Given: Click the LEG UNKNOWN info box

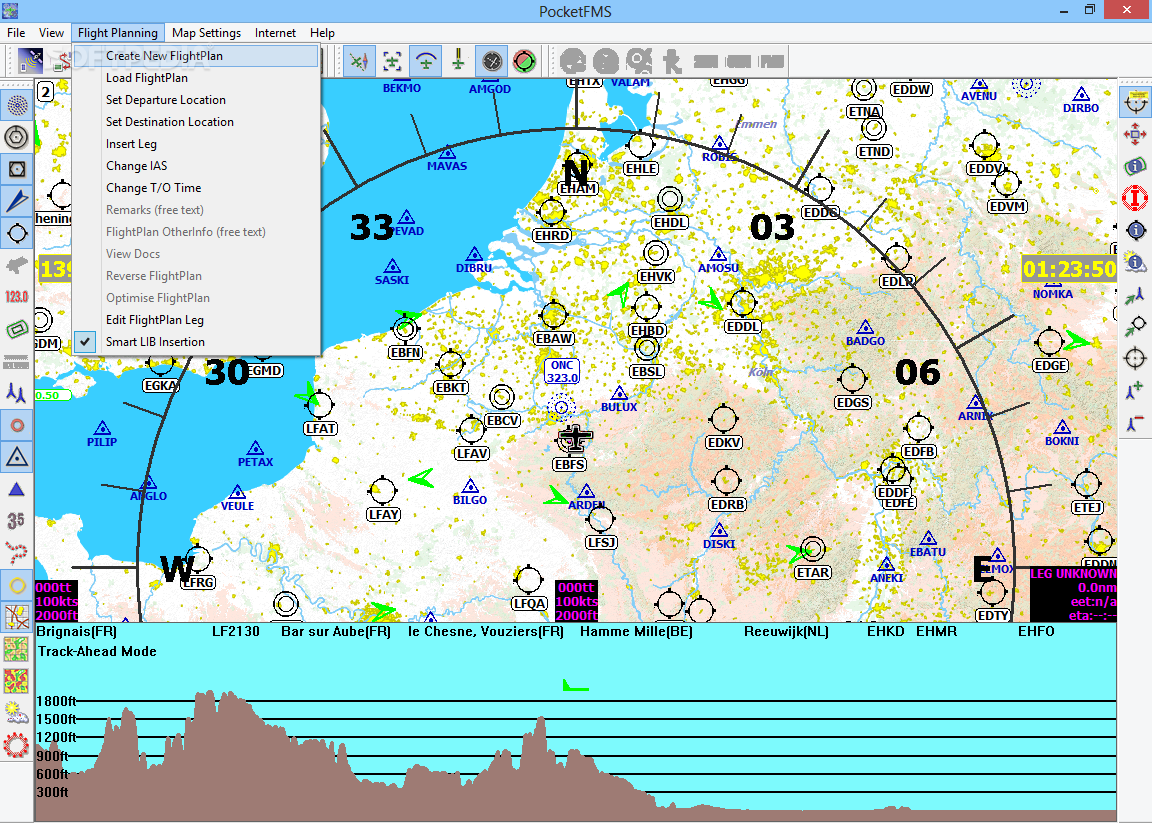Looking at the screenshot, I should [x=1073, y=595].
